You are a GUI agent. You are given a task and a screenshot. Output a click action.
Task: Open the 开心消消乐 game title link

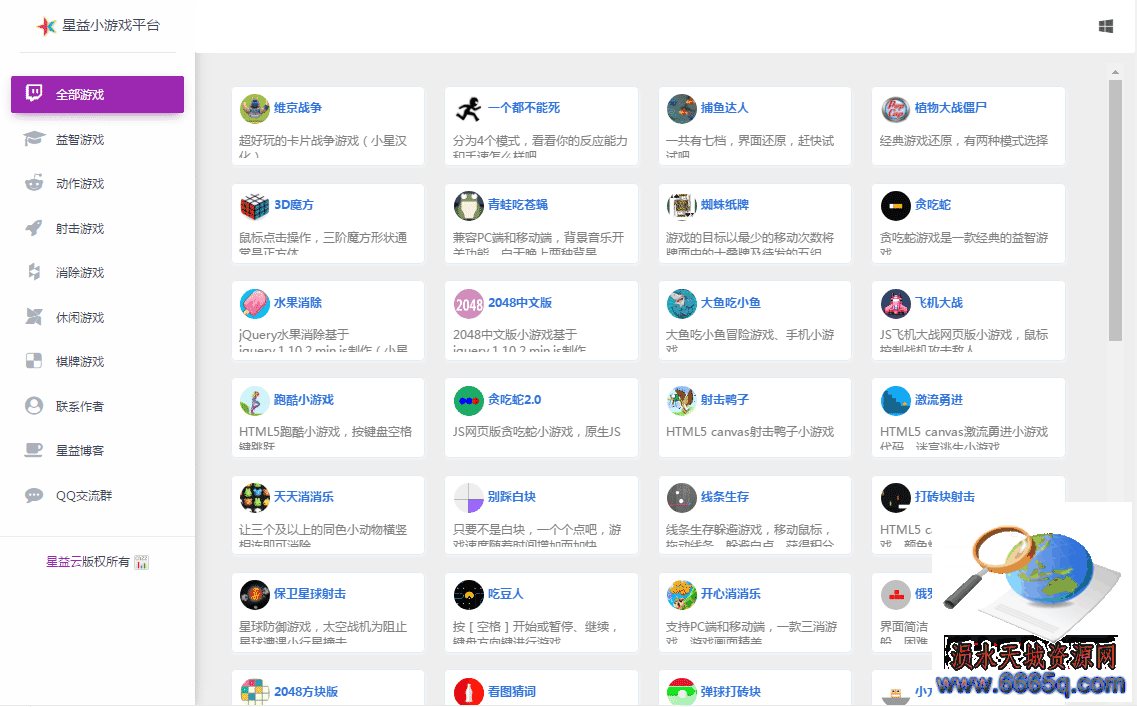click(730, 594)
